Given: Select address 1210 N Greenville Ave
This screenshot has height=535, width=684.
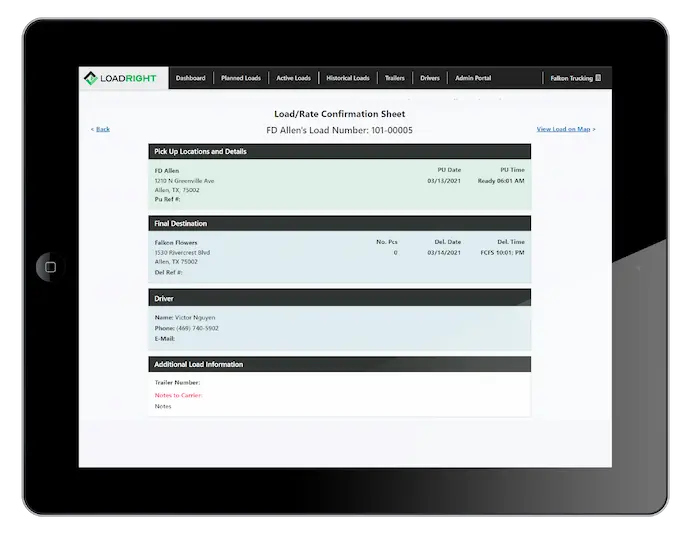Looking at the screenshot, I should (184, 181).
